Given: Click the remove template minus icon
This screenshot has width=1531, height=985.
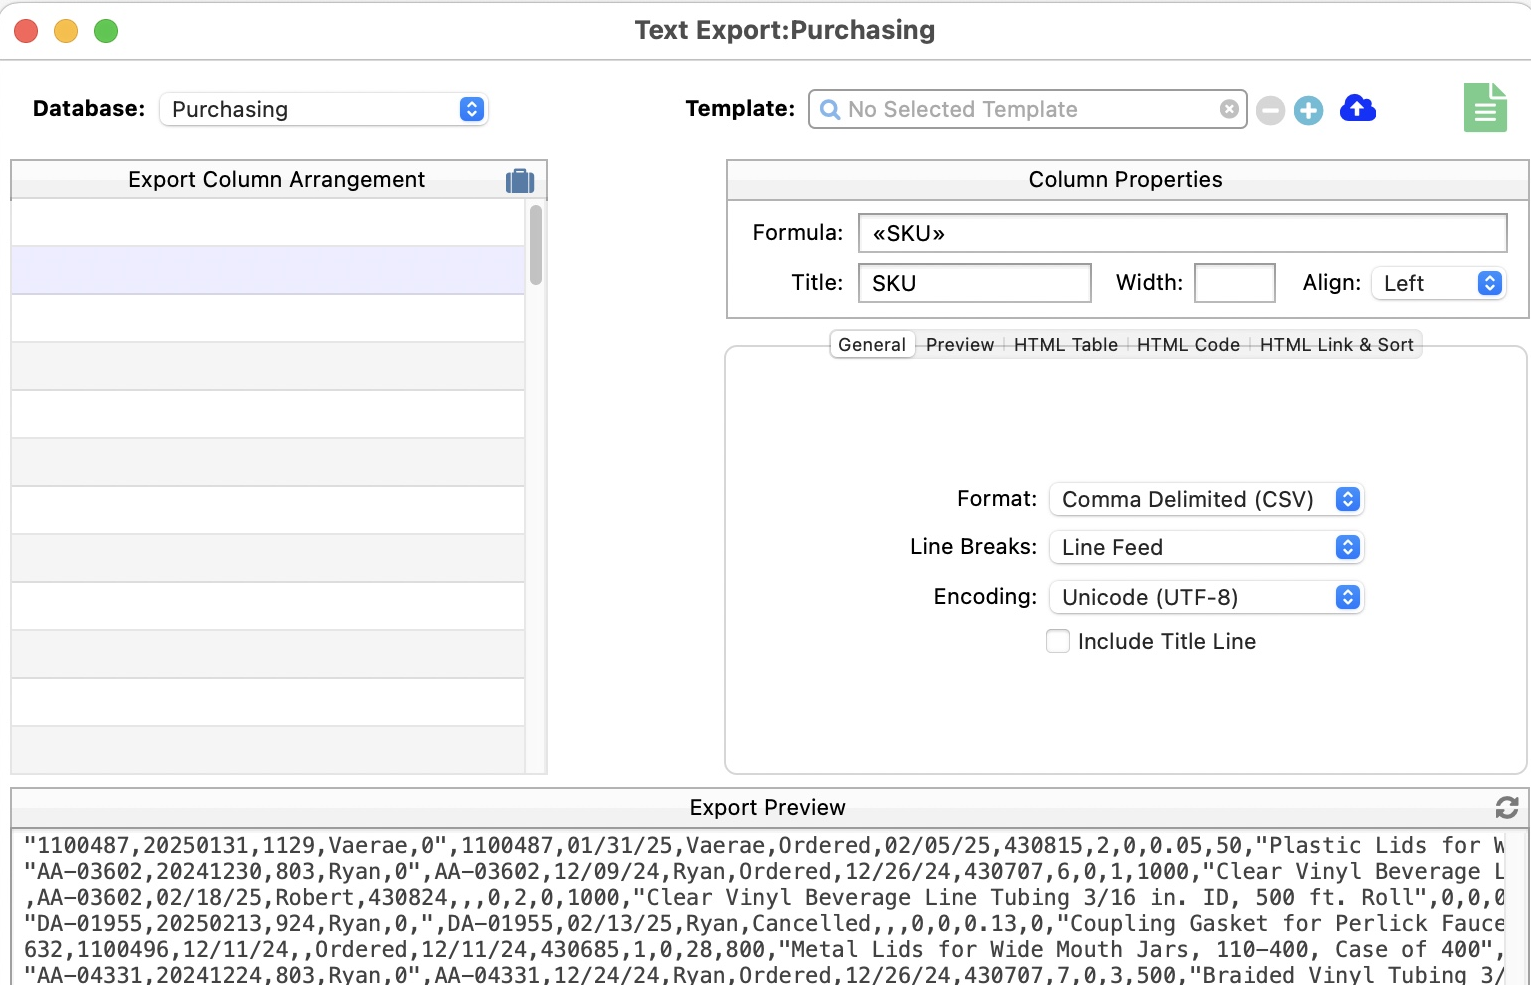Looking at the screenshot, I should 1270,110.
